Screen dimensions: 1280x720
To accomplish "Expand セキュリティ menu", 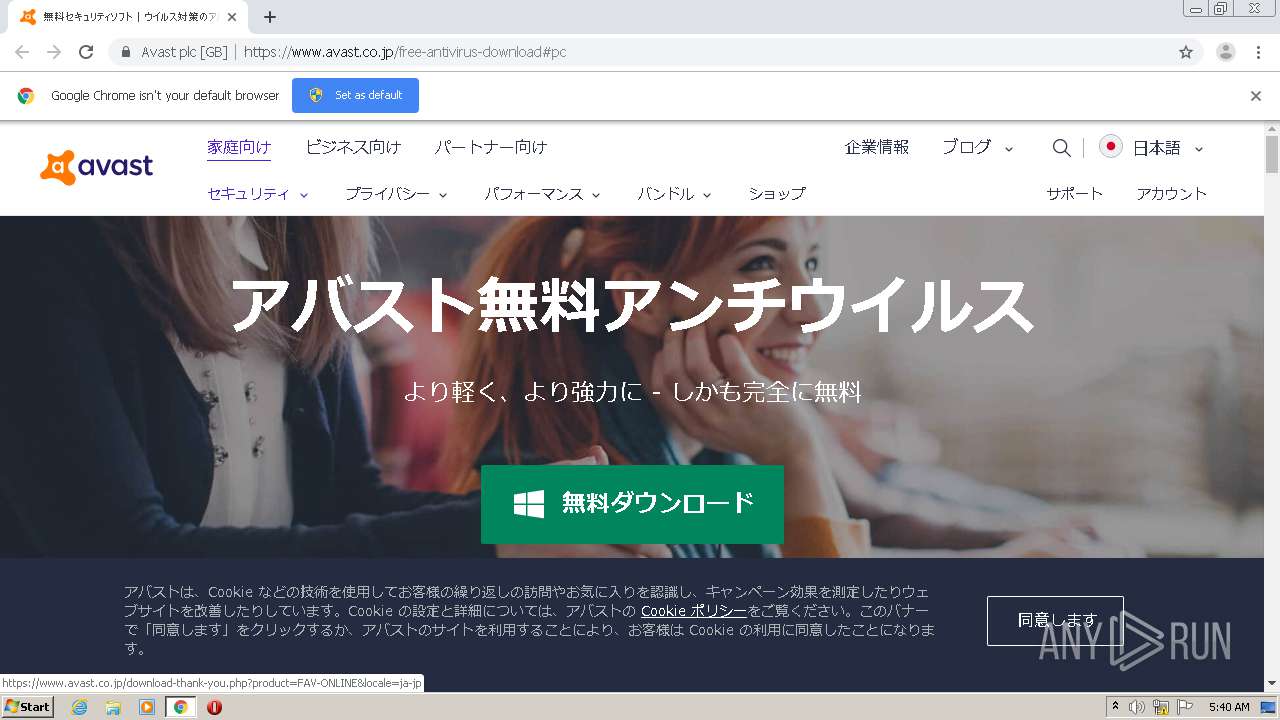I will tap(258, 194).
